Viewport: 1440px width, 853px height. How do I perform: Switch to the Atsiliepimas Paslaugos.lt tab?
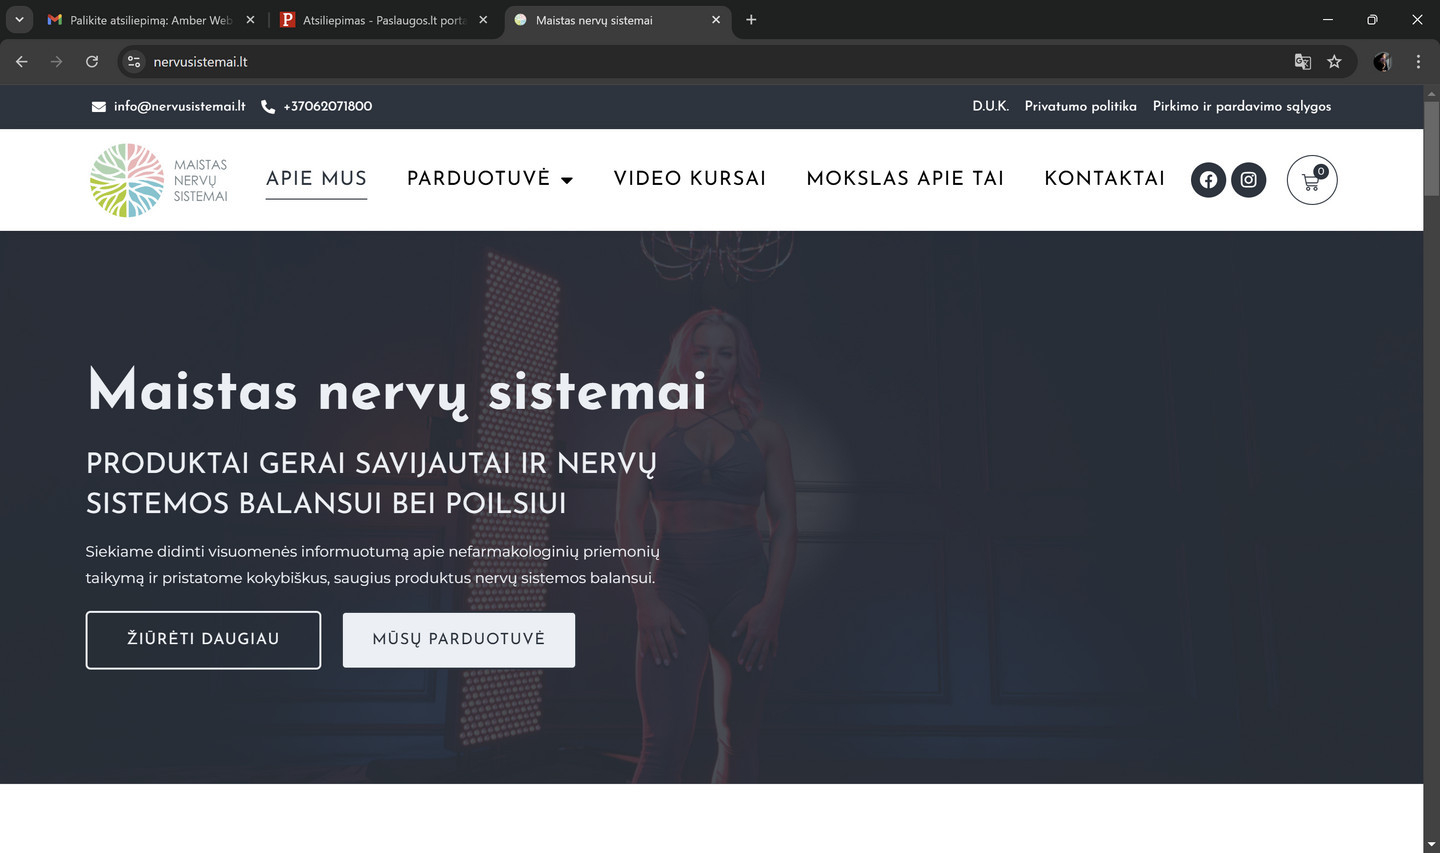(x=385, y=20)
